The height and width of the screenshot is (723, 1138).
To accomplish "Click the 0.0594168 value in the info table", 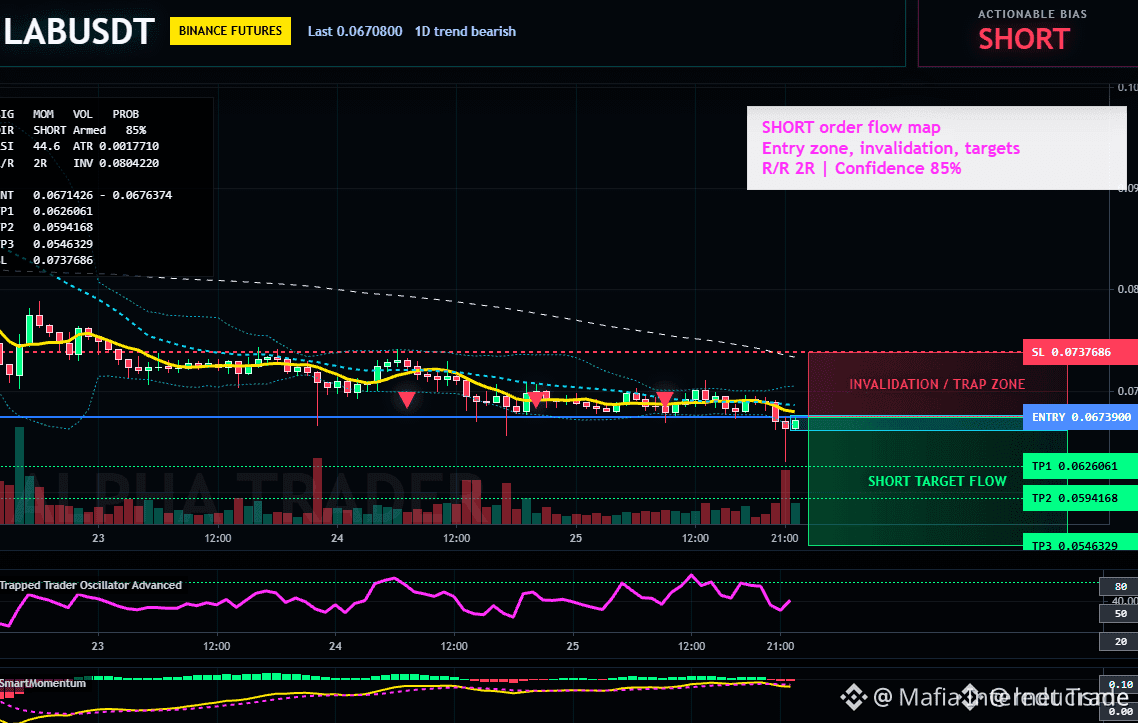I will click(x=63, y=227).
